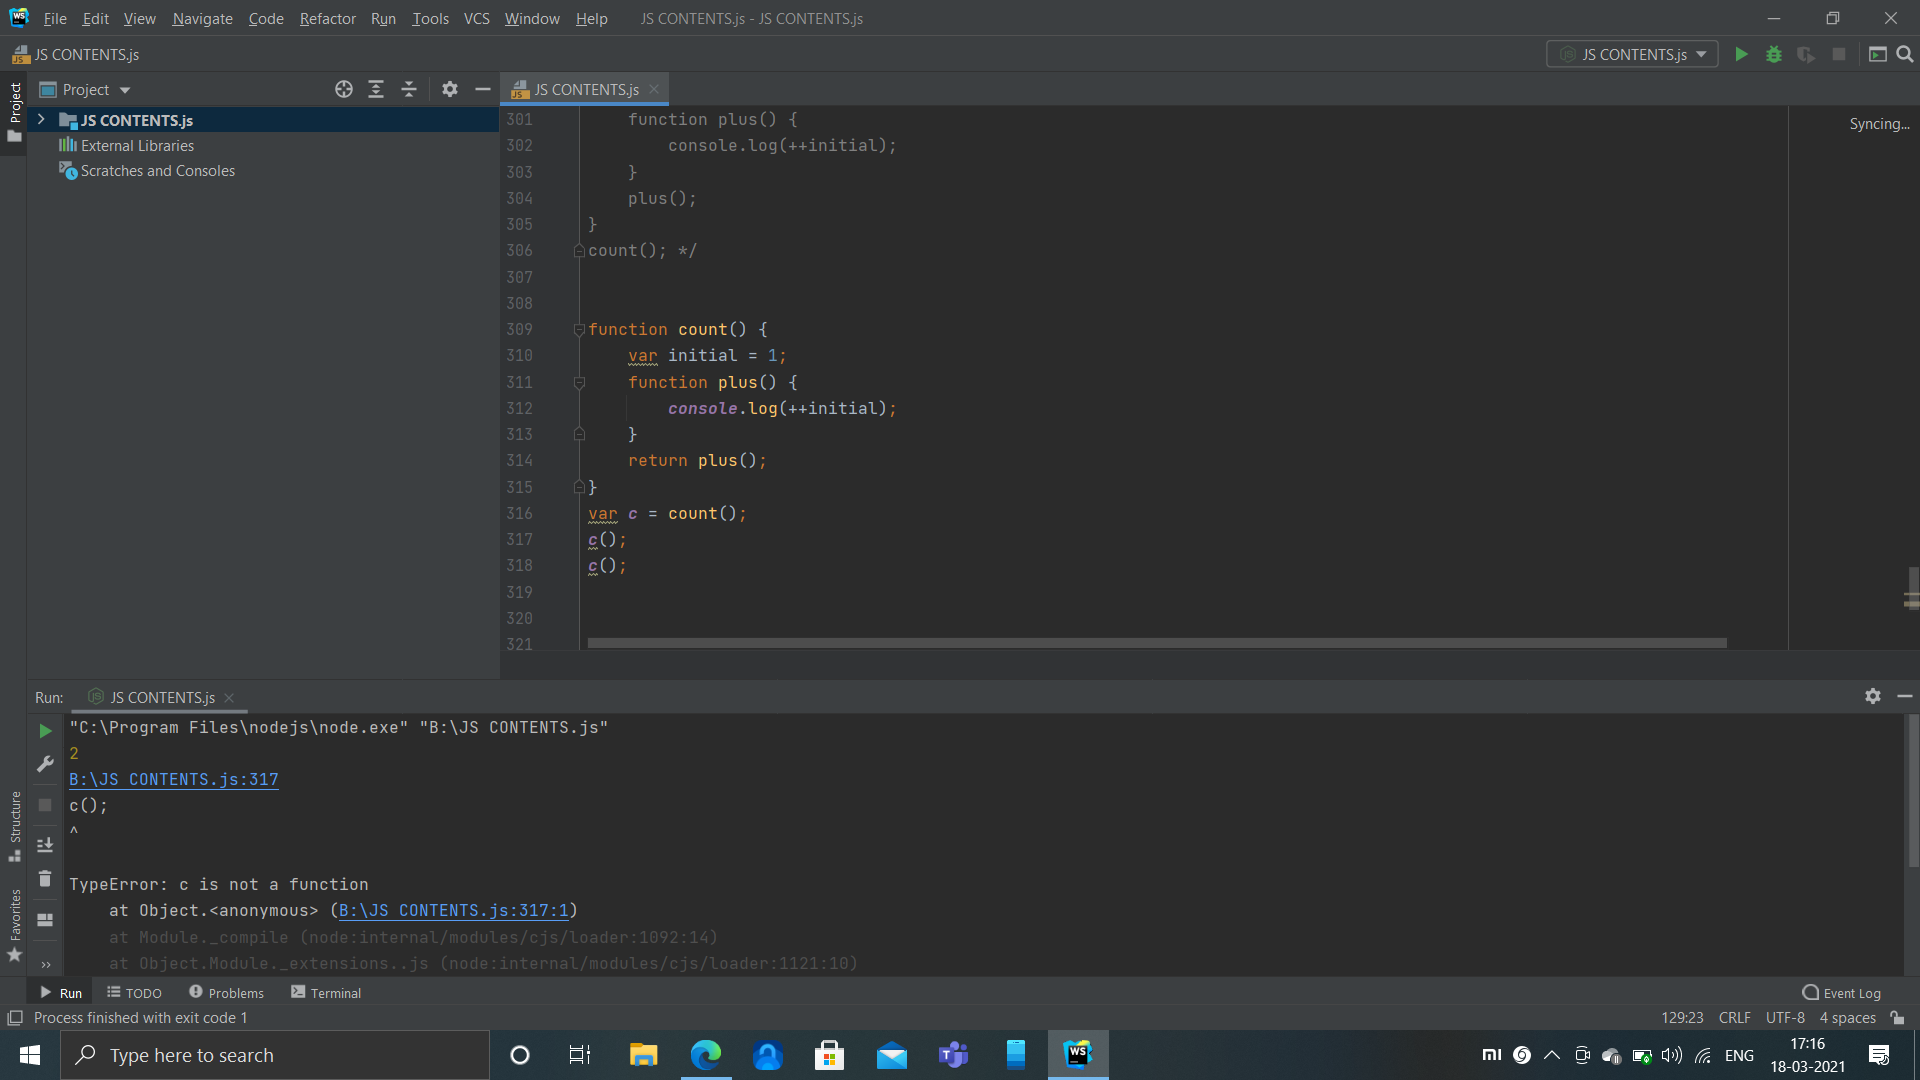Click B:\JS CONTENTS.js:317 link in console

point(173,779)
